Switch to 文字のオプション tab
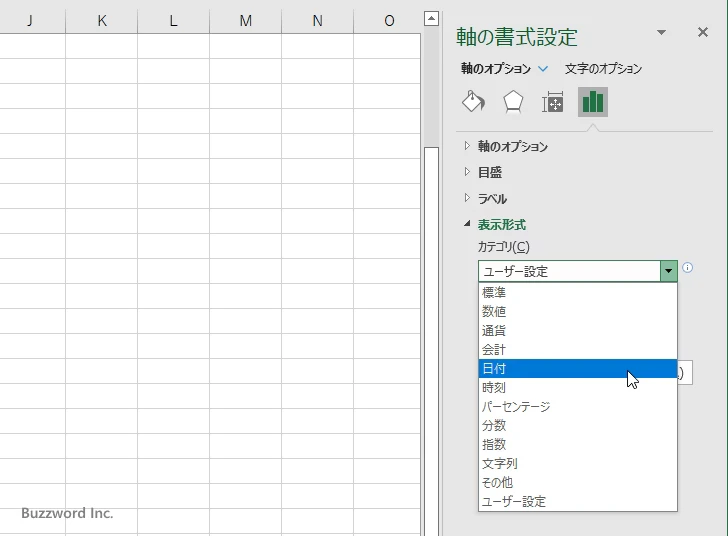This screenshot has width=728, height=536. pos(603,69)
